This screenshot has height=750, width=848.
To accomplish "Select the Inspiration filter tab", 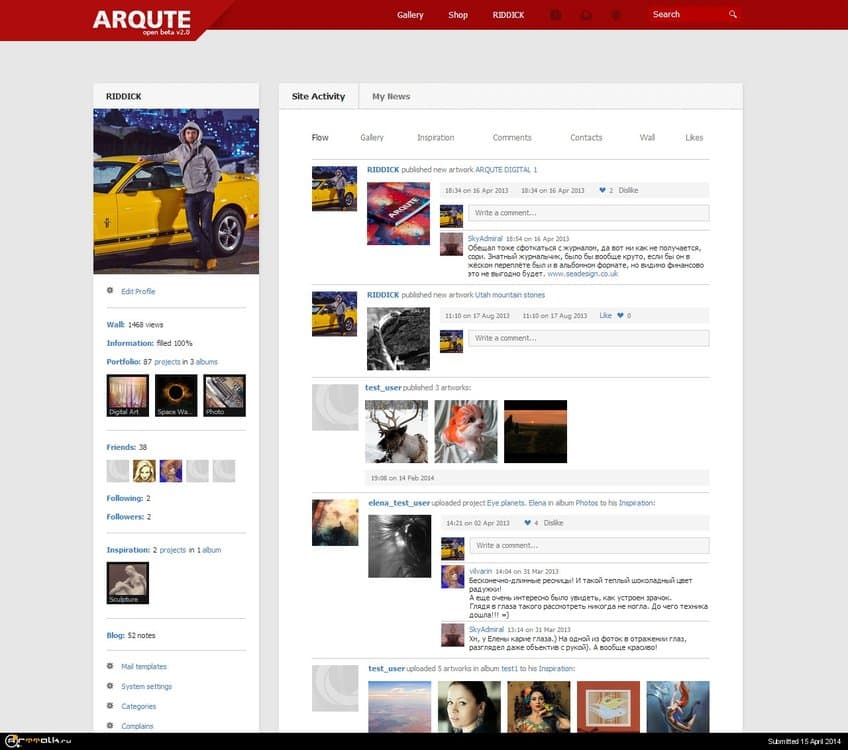I will click(x=435, y=138).
